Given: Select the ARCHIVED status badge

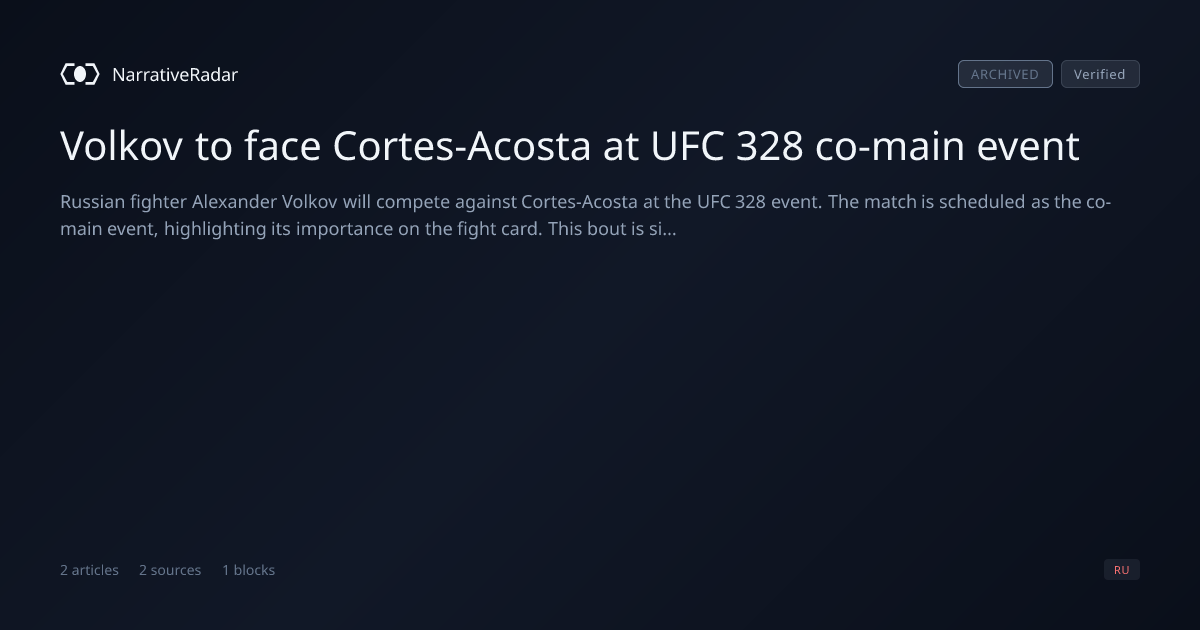Looking at the screenshot, I should pos(1005,74).
